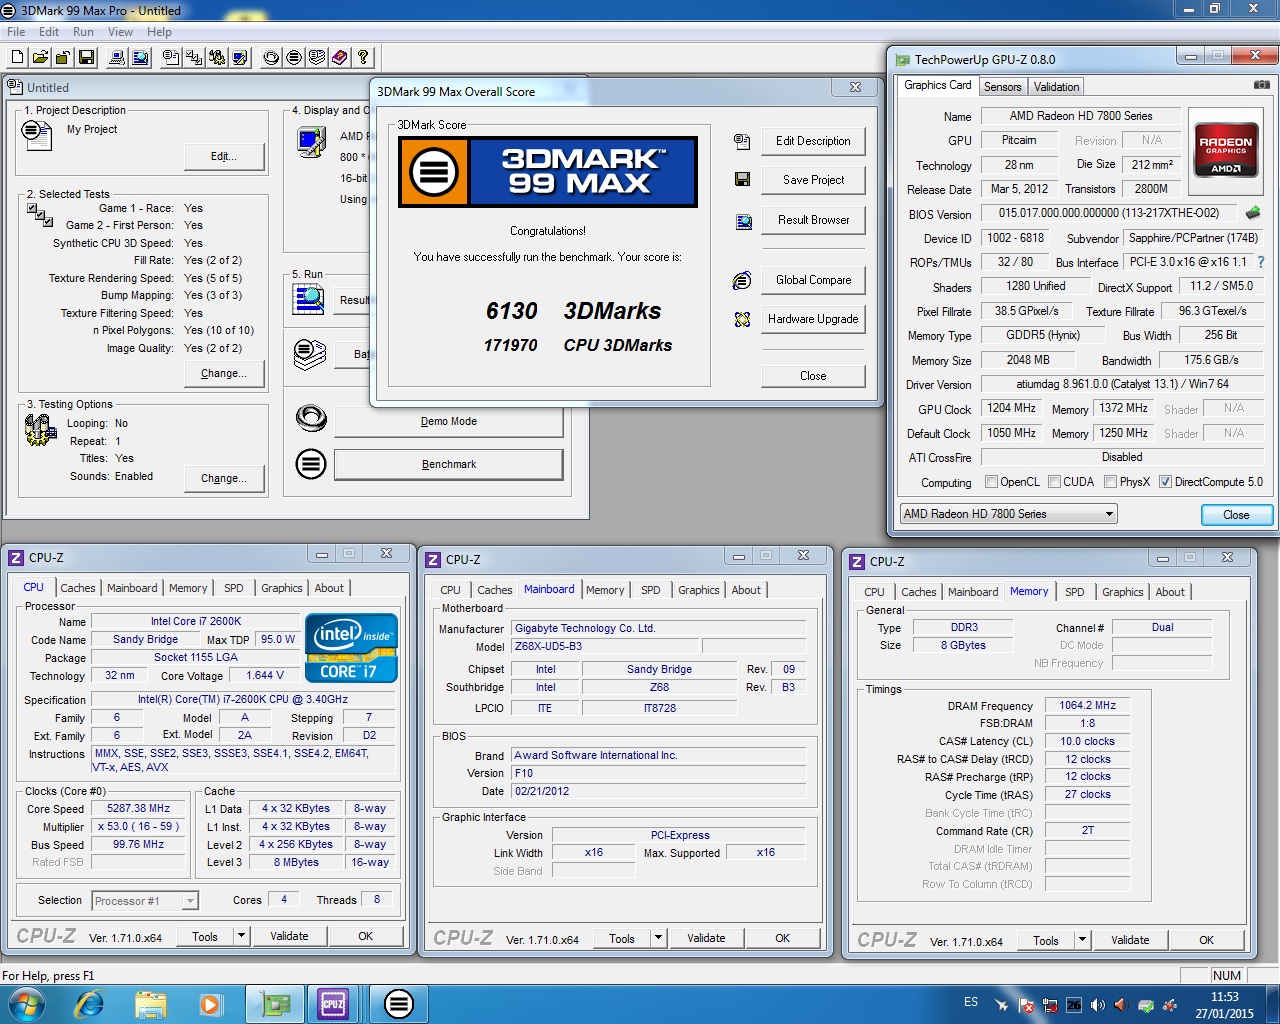Click the Save floppy disk toolbar icon
1280x1024 pixels.
(x=86, y=57)
